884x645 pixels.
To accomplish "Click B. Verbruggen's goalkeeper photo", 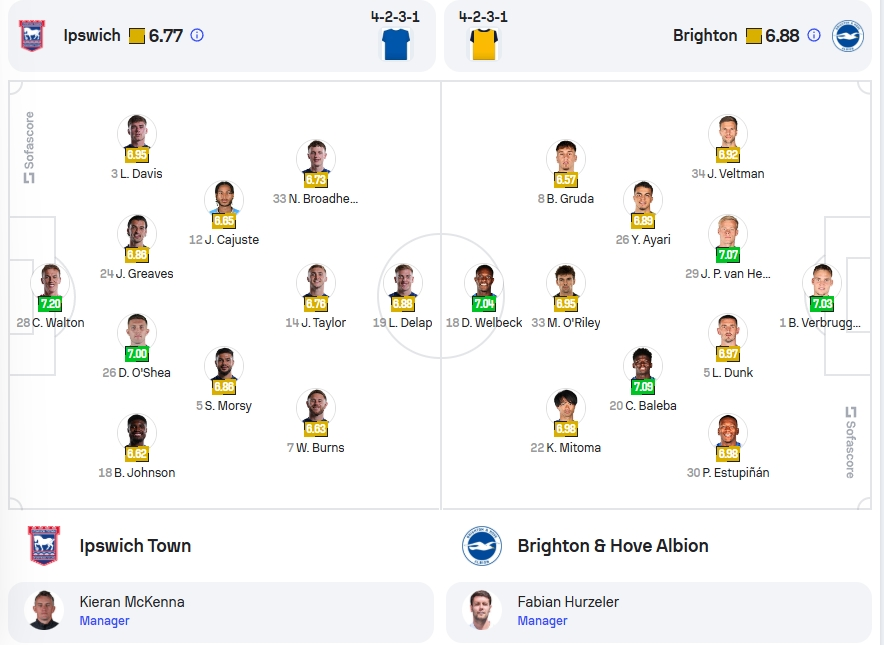I will tap(822, 280).
